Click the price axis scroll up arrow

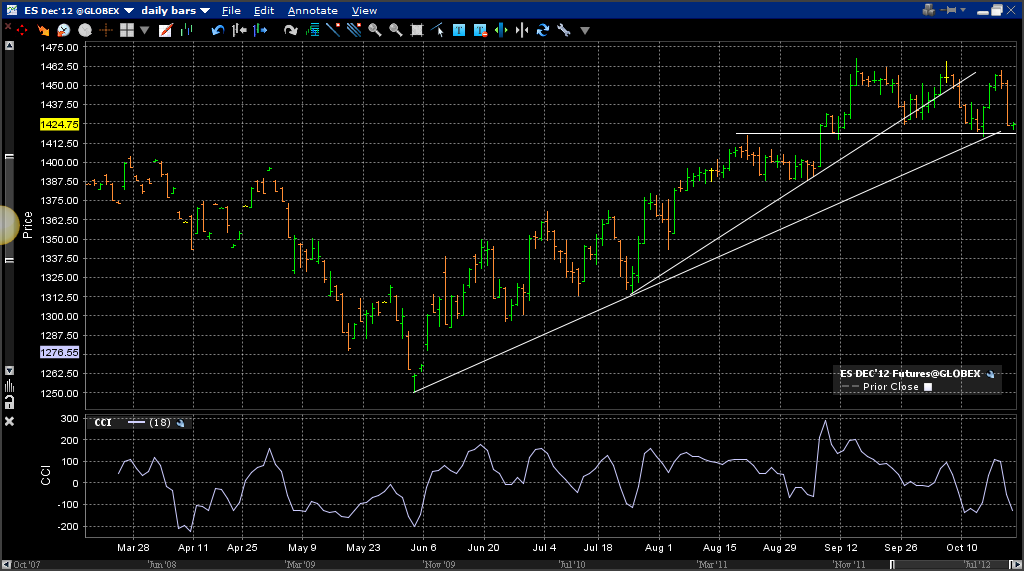9,46
